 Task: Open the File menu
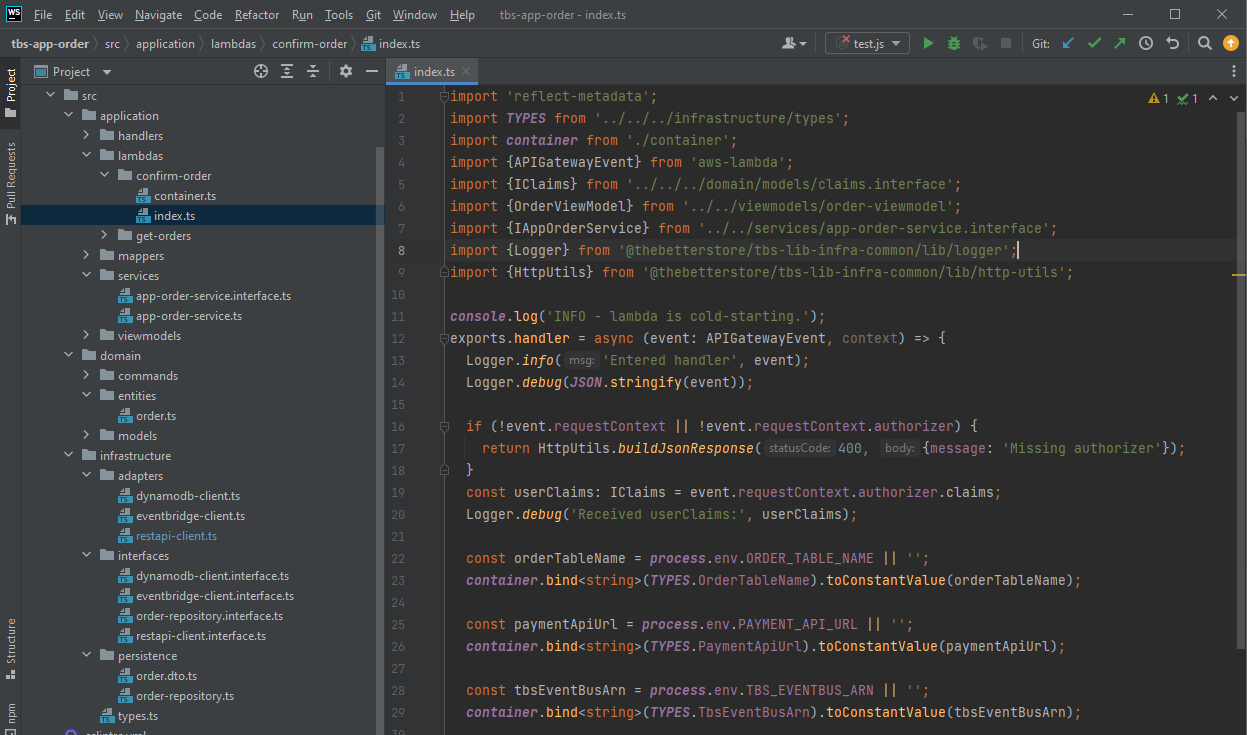click(x=43, y=15)
